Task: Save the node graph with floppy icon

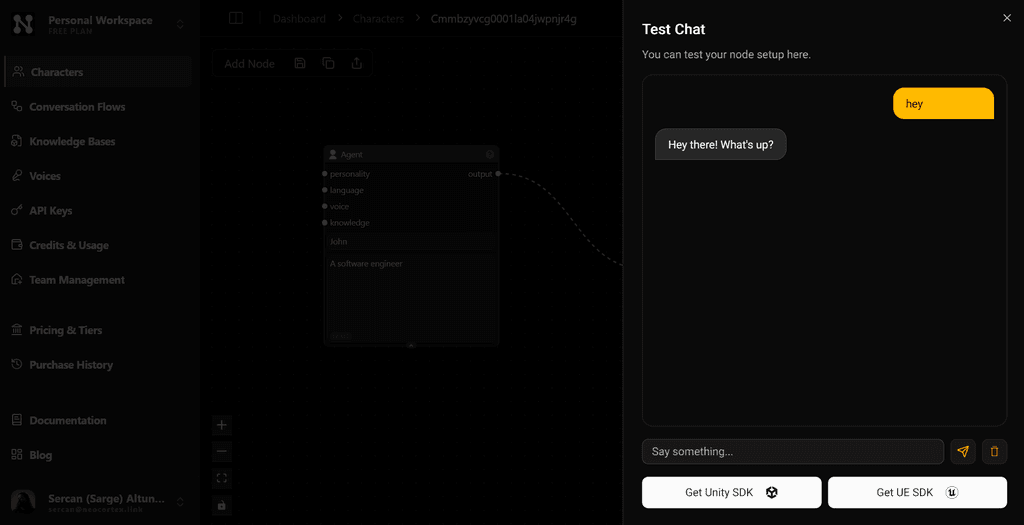Action: (300, 63)
